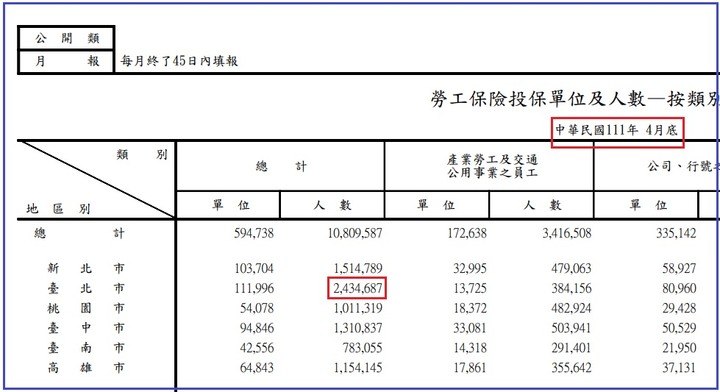Click the 新北市 row label
Viewport: 720px width, 392px height.
pyautogui.click(x=85, y=268)
